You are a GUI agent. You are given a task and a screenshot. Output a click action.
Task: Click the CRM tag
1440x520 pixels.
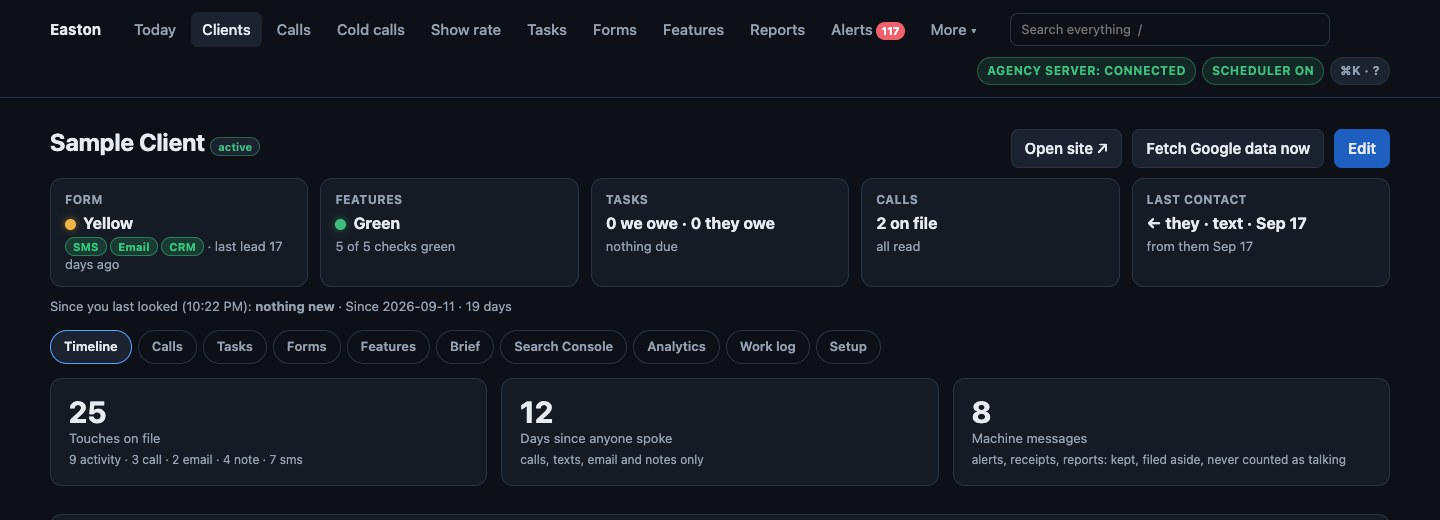click(182, 247)
